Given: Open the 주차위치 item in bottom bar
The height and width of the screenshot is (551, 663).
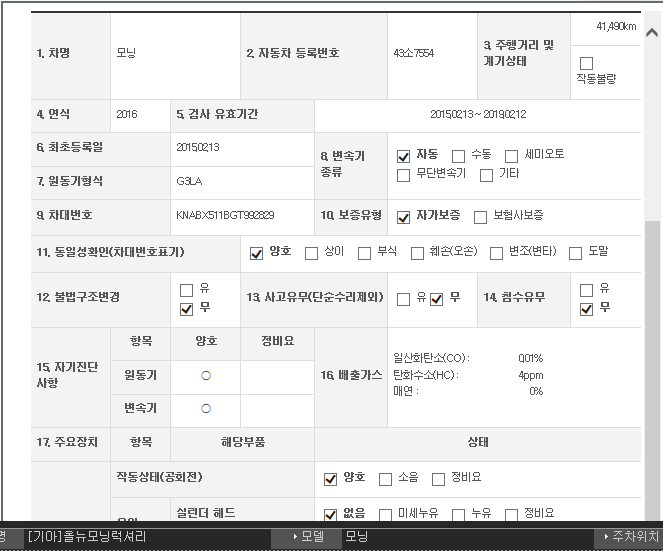Looking at the screenshot, I should [628, 537].
